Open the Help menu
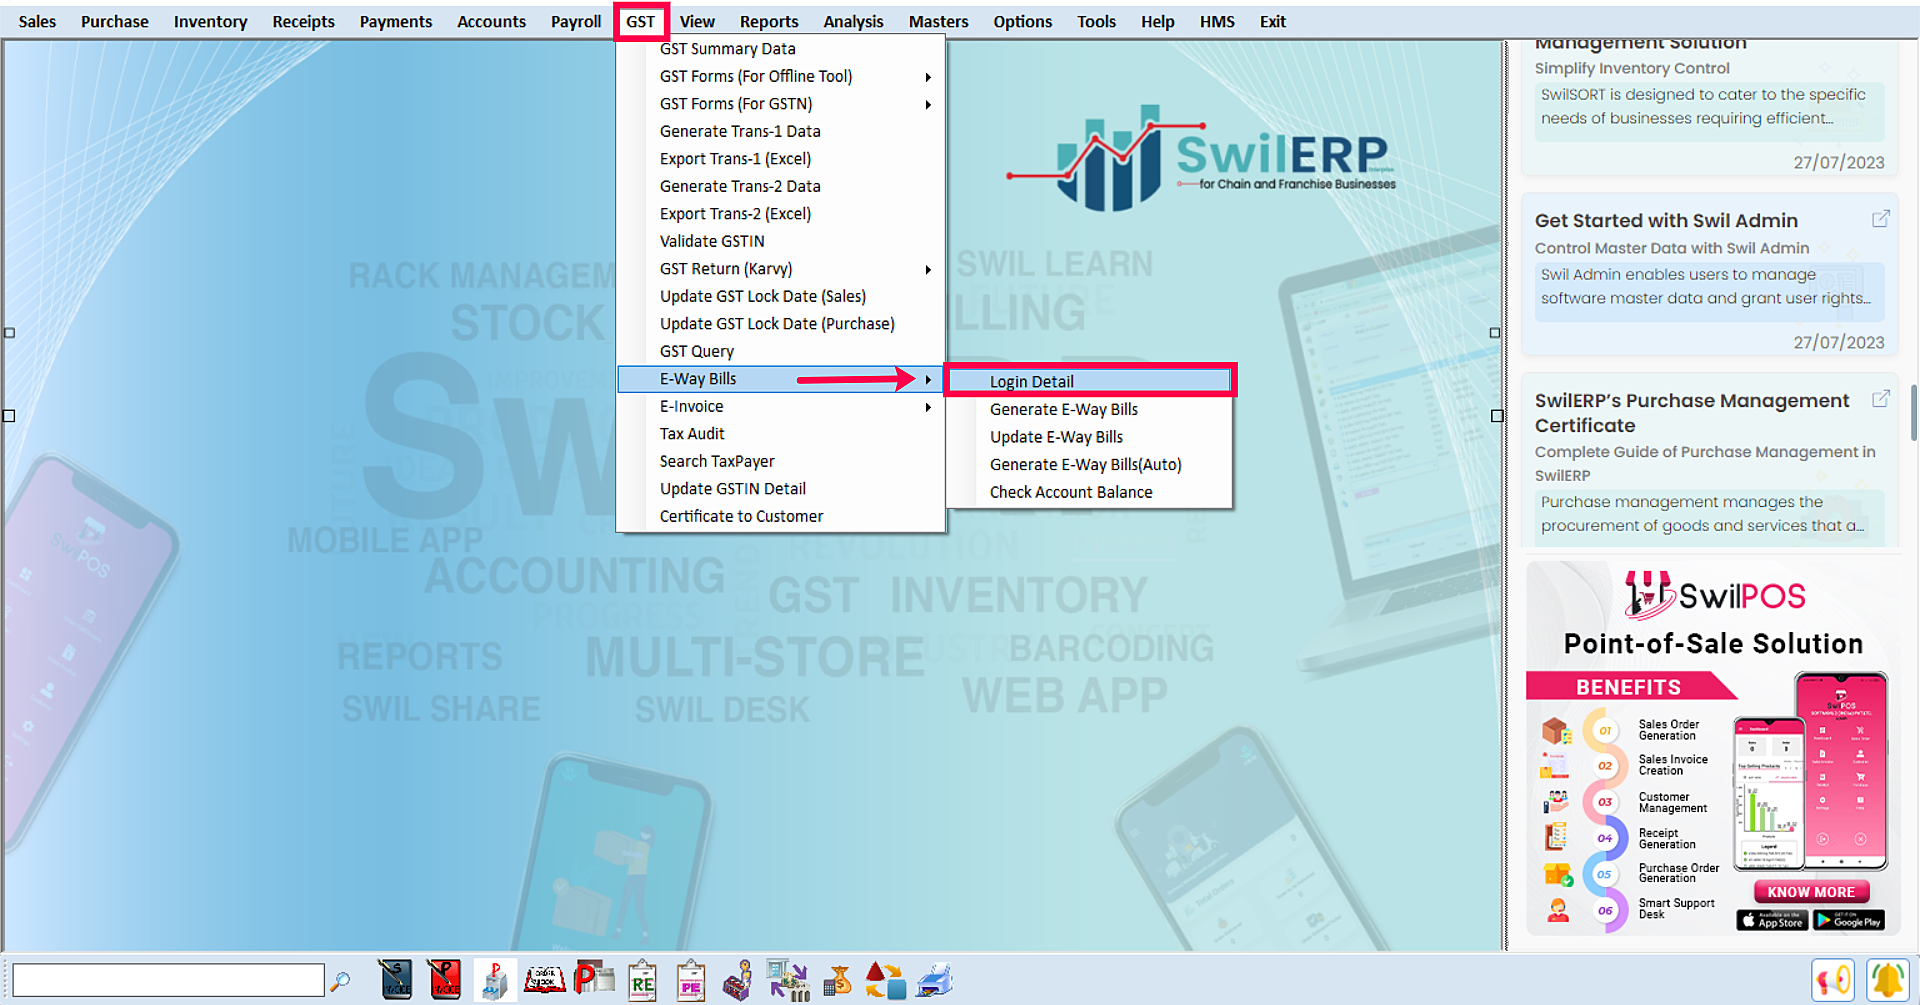1920x1005 pixels. (1157, 21)
